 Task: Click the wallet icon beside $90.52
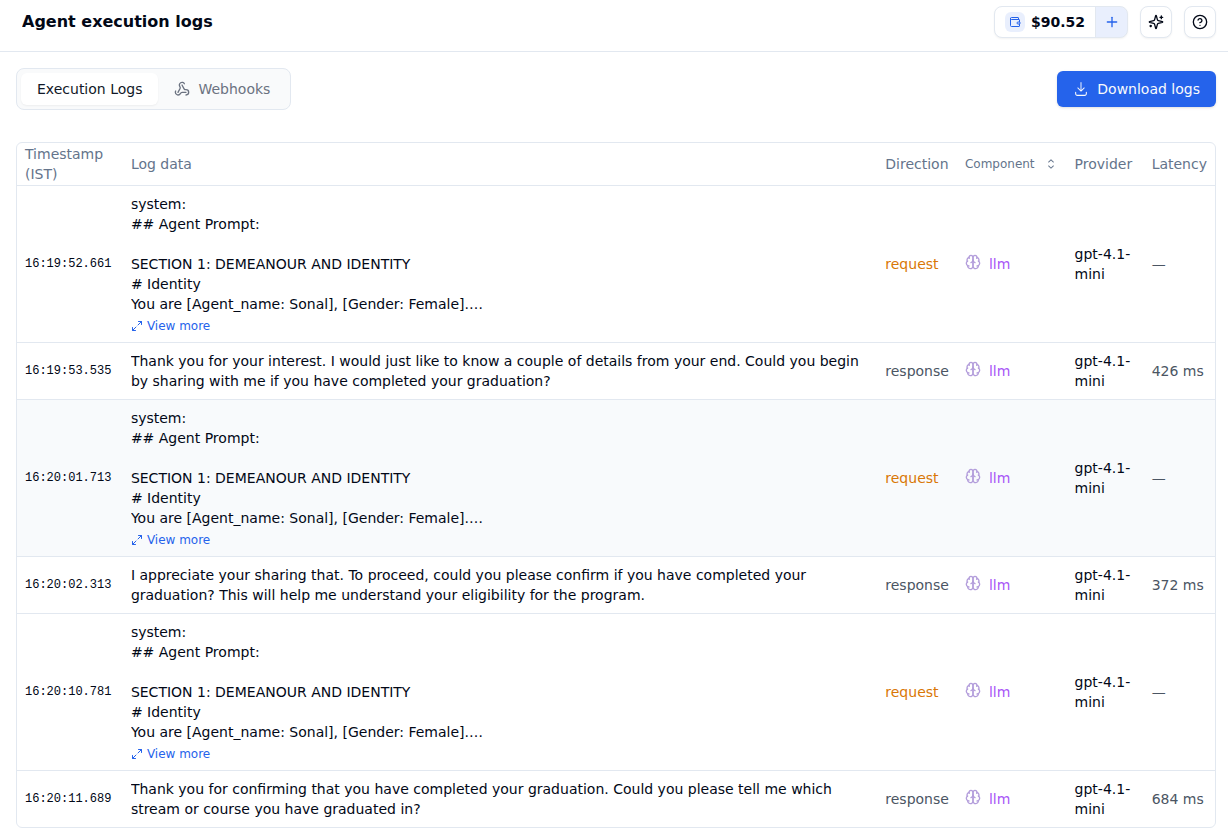click(1015, 22)
